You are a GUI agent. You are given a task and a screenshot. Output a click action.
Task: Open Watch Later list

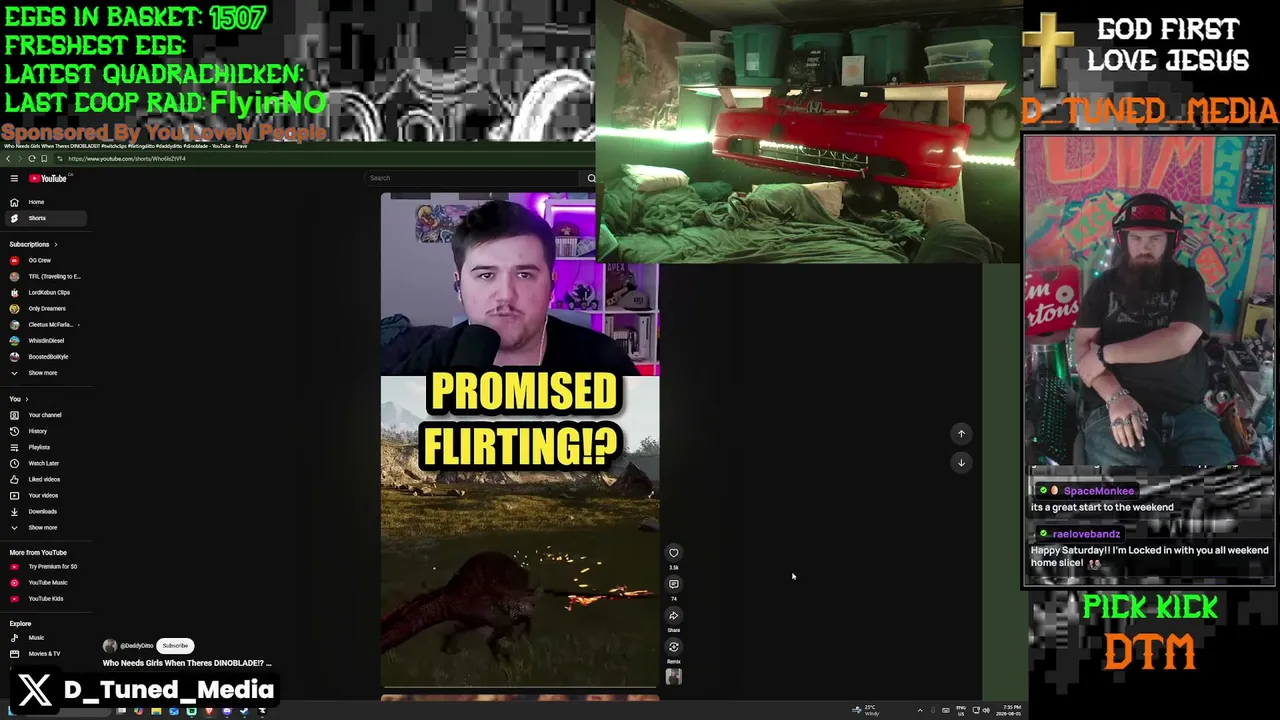pos(45,463)
